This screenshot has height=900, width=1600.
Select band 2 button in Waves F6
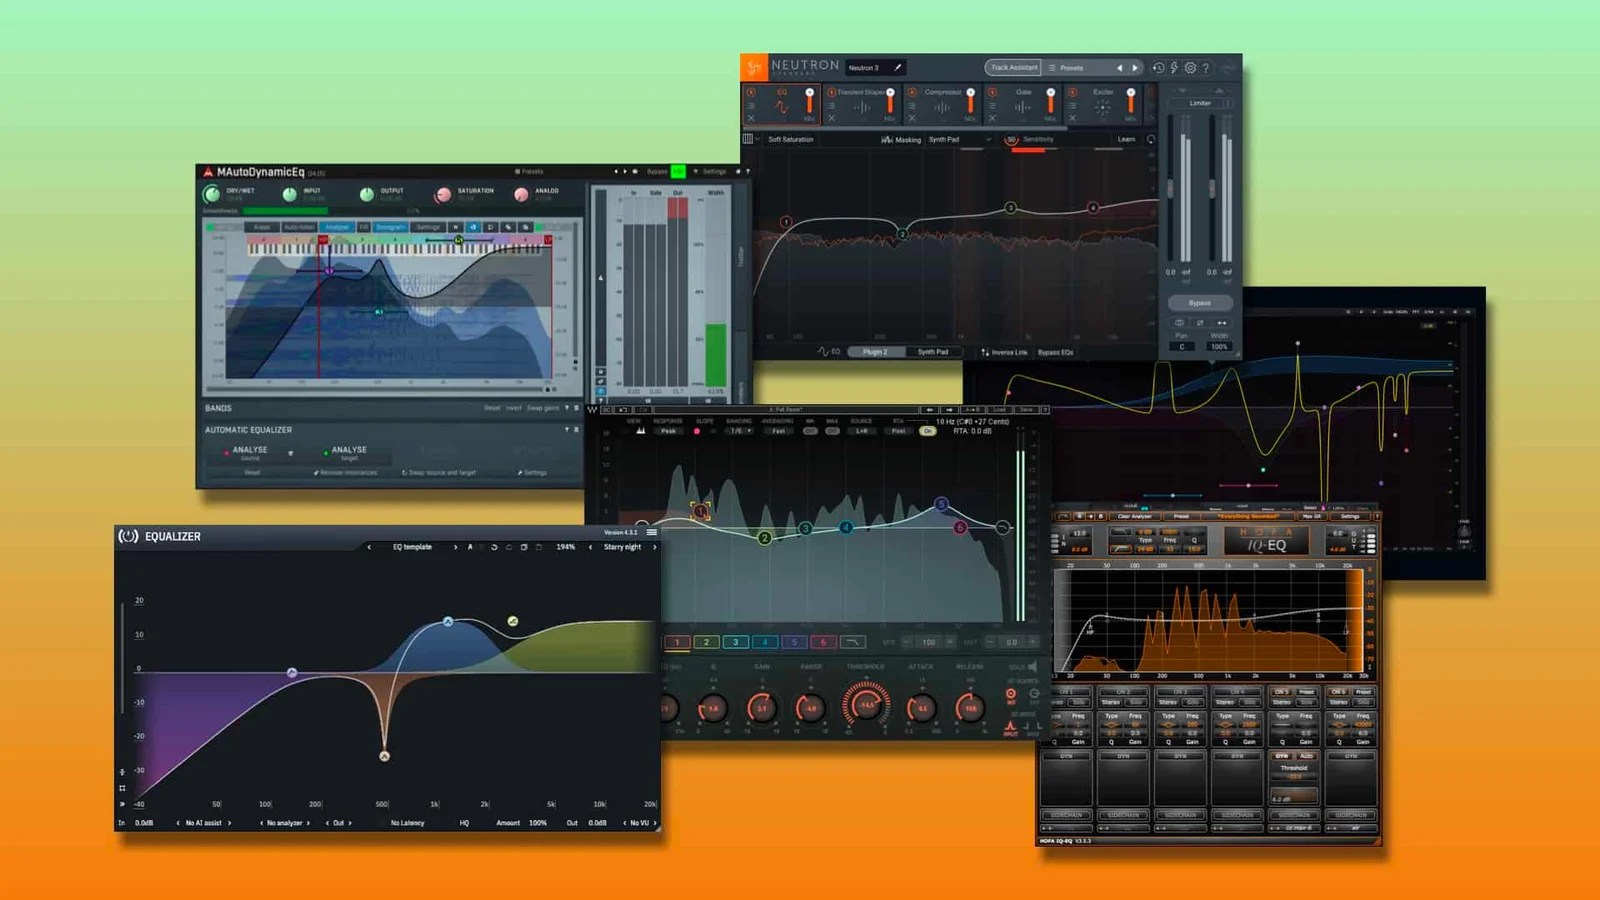click(705, 642)
